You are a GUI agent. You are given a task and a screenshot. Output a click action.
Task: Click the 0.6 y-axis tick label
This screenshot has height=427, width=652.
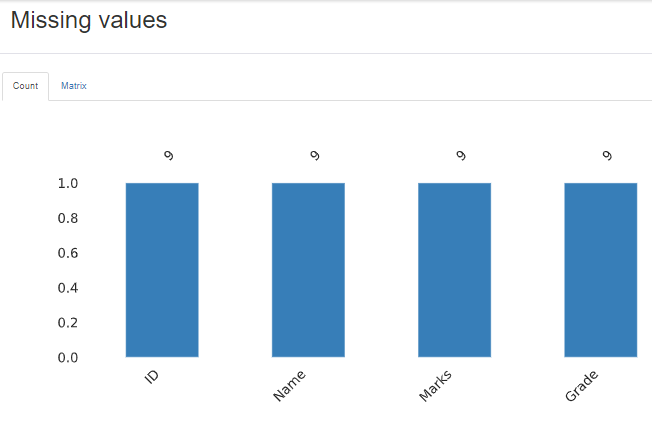tap(68, 253)
